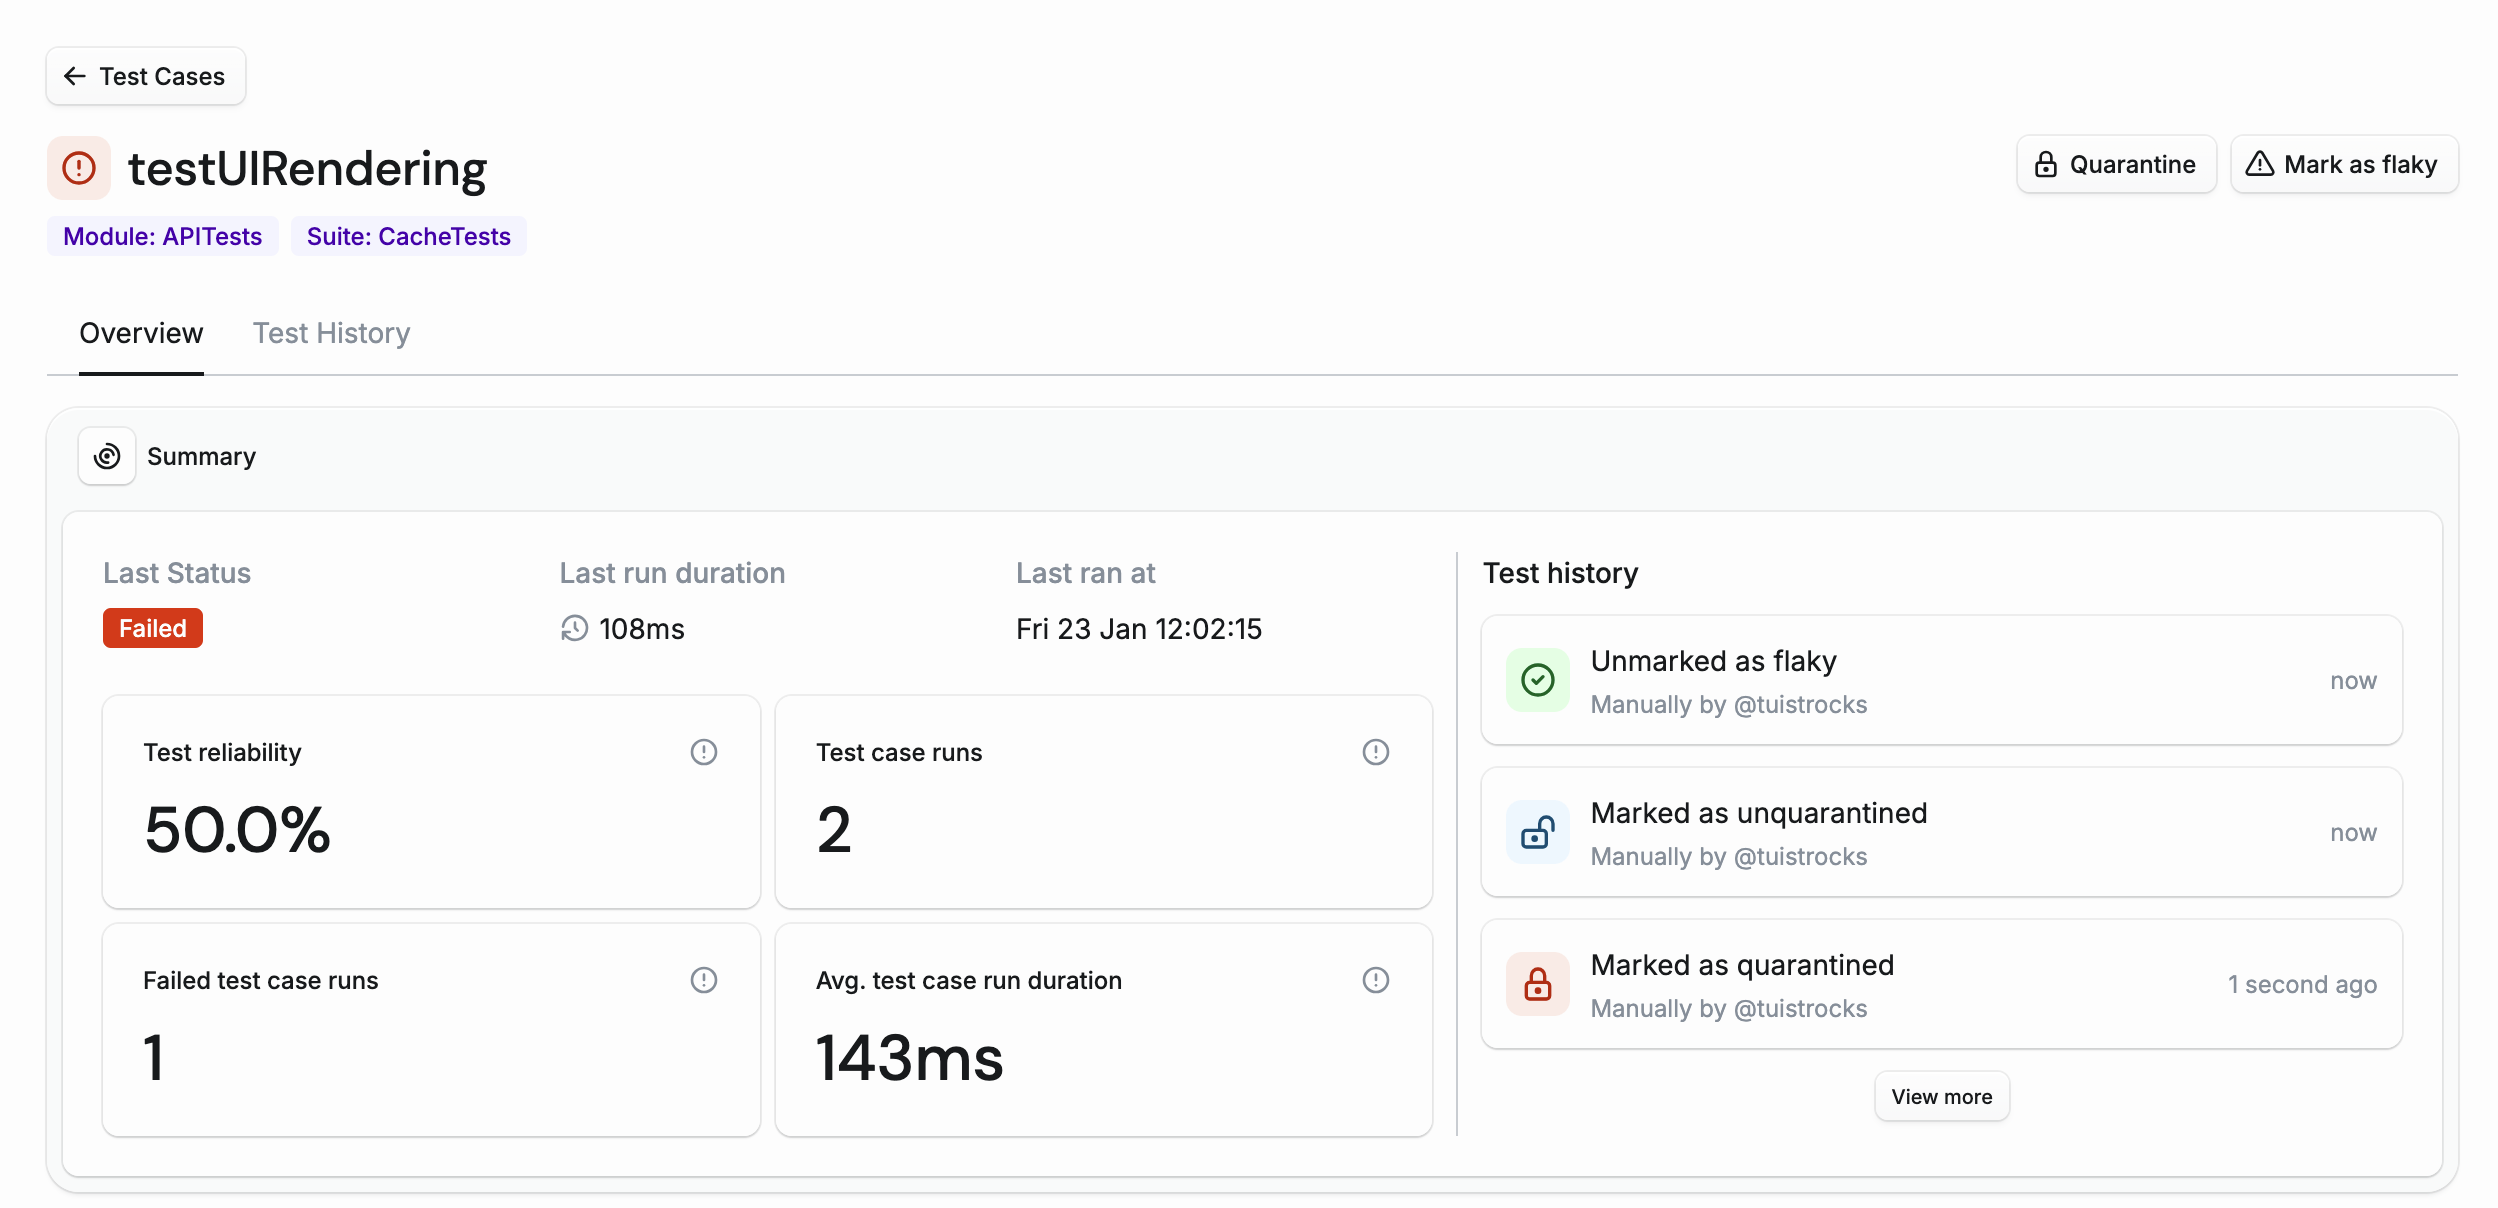Image resolution: width=2498 pixels, height=1208 pixels.
Task: Switch to the Test History tab
Action: tap(332, 333)
